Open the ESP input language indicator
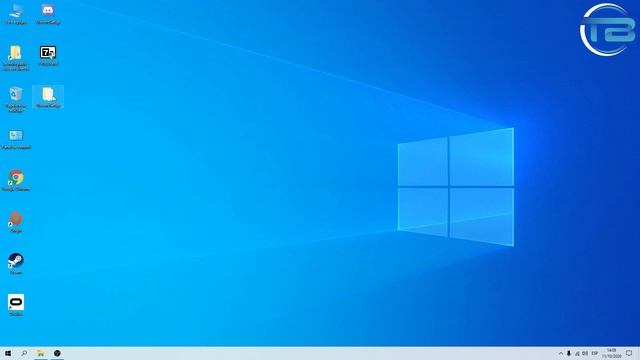Screen dimensions: 640x360 (595, 353)
